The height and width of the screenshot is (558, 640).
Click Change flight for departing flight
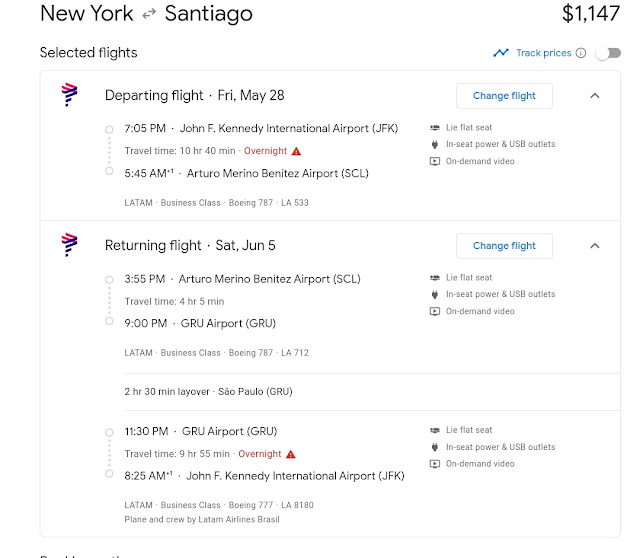click(x=504, y=96)
